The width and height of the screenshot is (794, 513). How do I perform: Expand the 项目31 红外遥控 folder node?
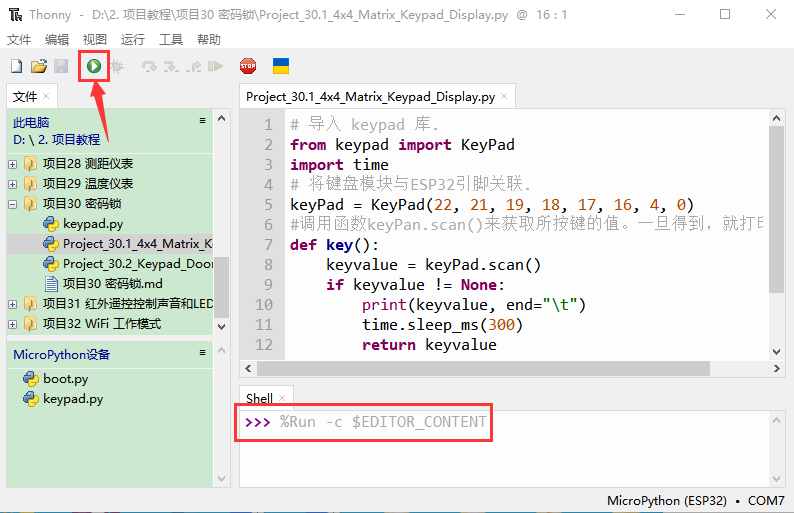[x=13, y=304]
